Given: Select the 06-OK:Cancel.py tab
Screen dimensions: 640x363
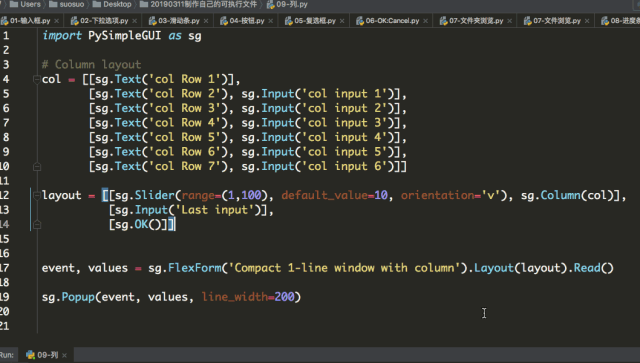Looking at the screenshot, I should (x=392, y=20).
